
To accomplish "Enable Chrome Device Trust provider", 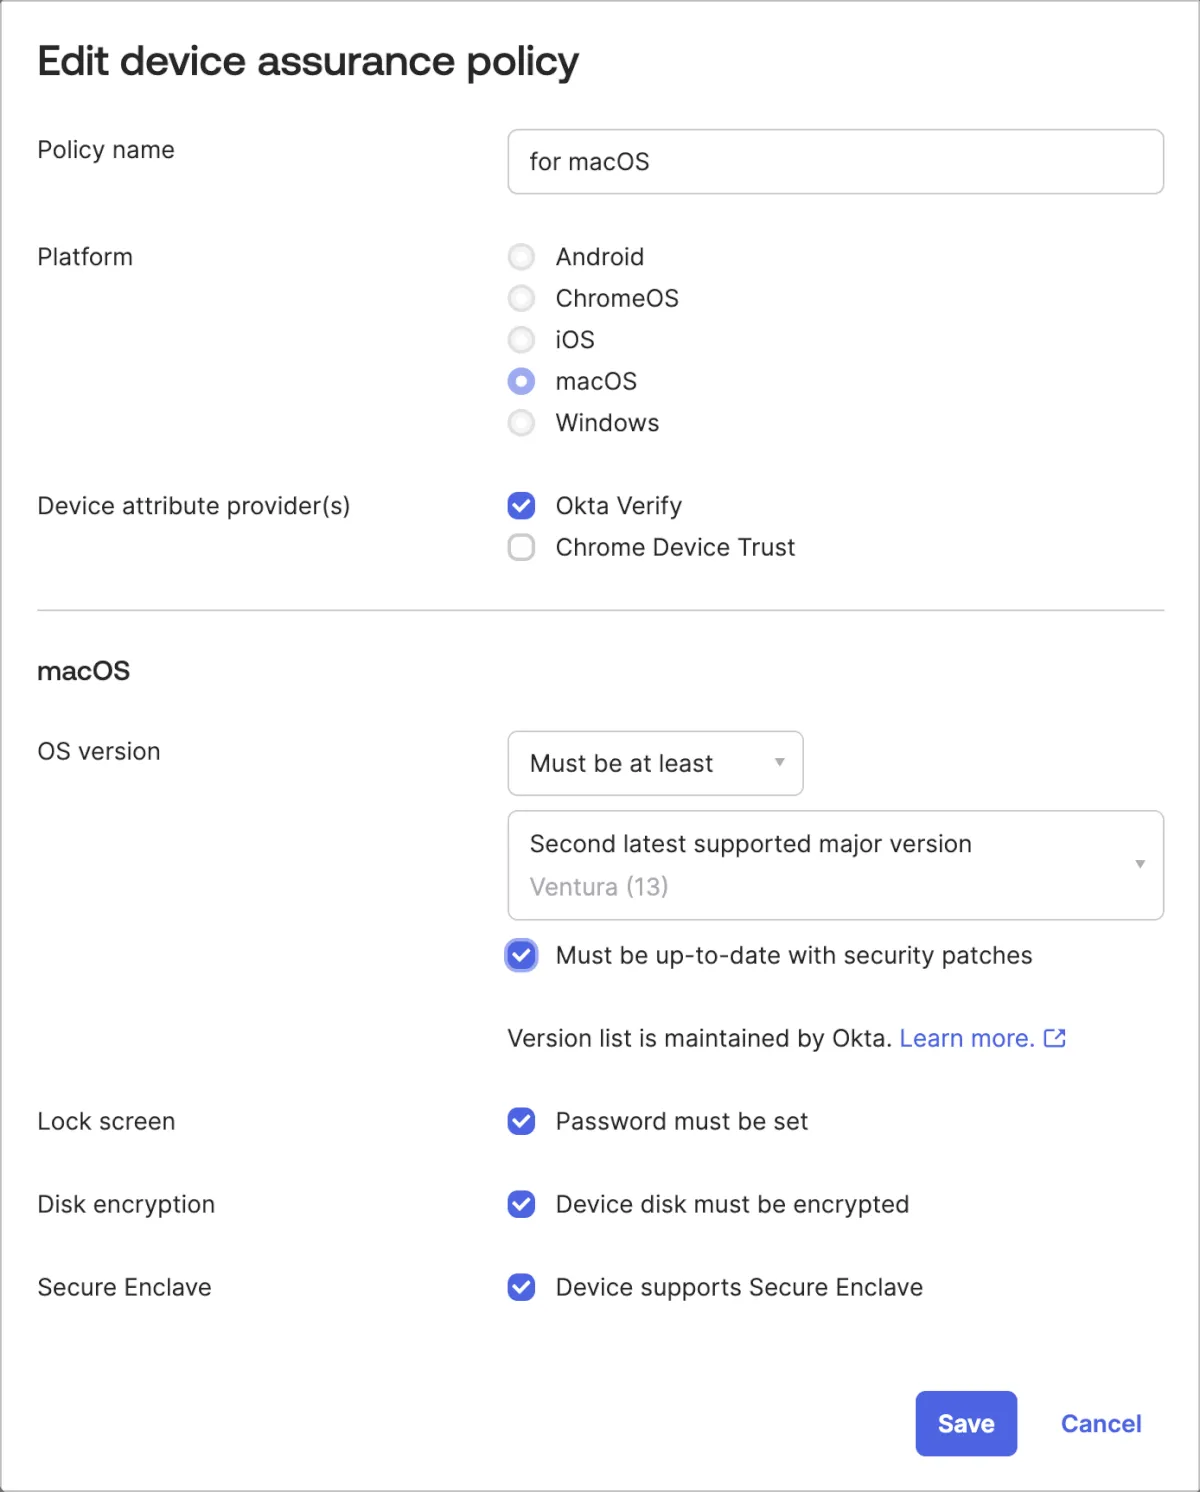I will (x=521, y=547).
